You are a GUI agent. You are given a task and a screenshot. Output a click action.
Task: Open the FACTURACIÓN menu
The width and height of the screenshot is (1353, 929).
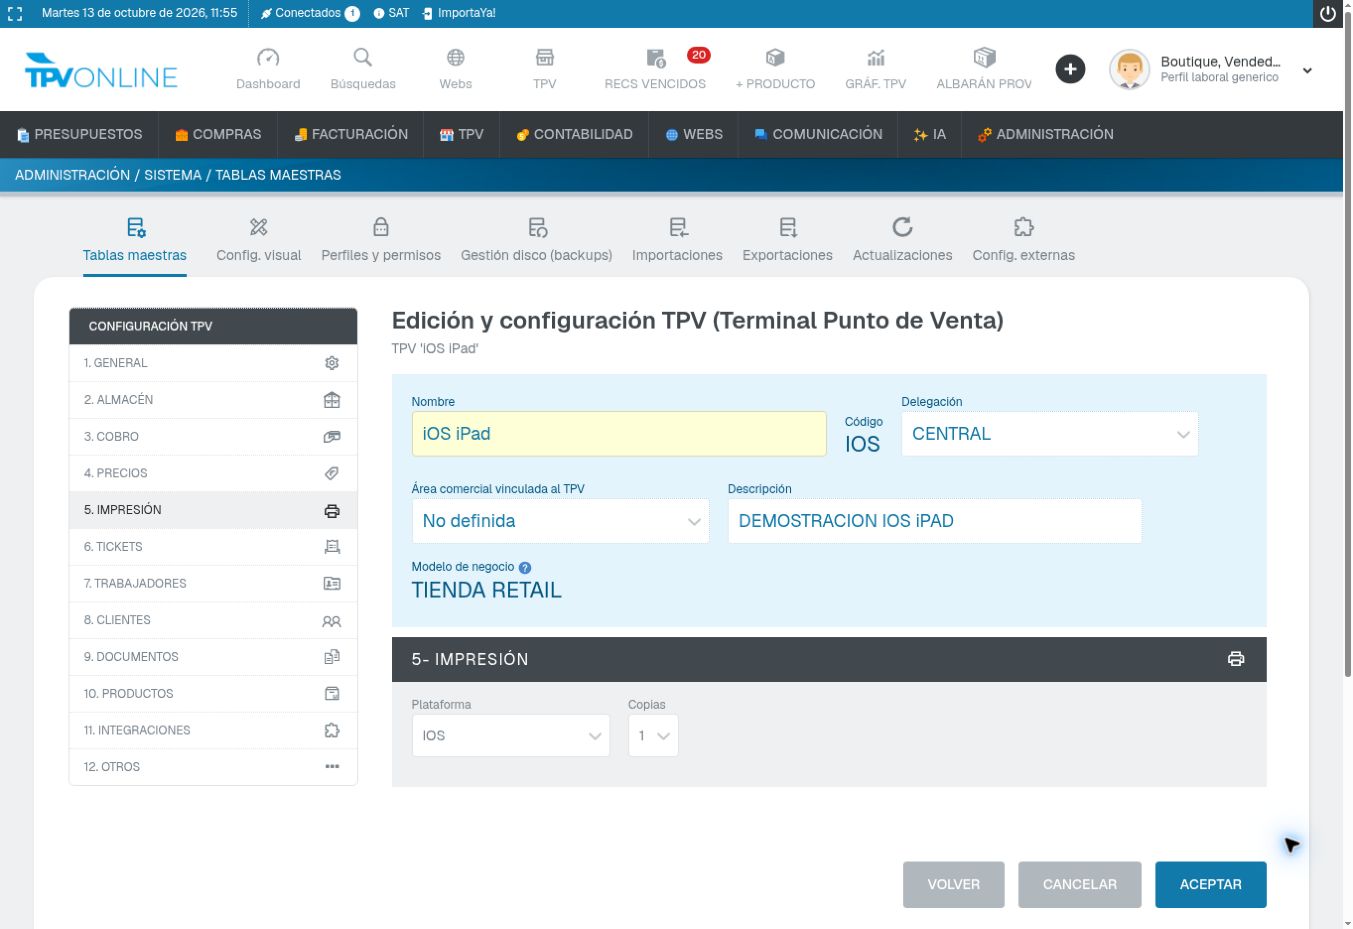(351, 134)
